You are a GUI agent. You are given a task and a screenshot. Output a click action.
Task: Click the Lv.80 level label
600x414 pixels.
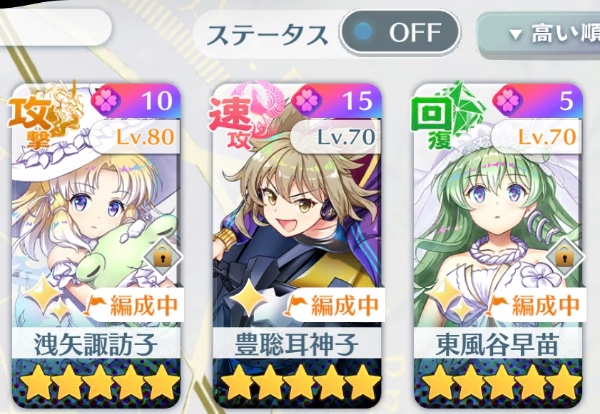pos(146,137)
